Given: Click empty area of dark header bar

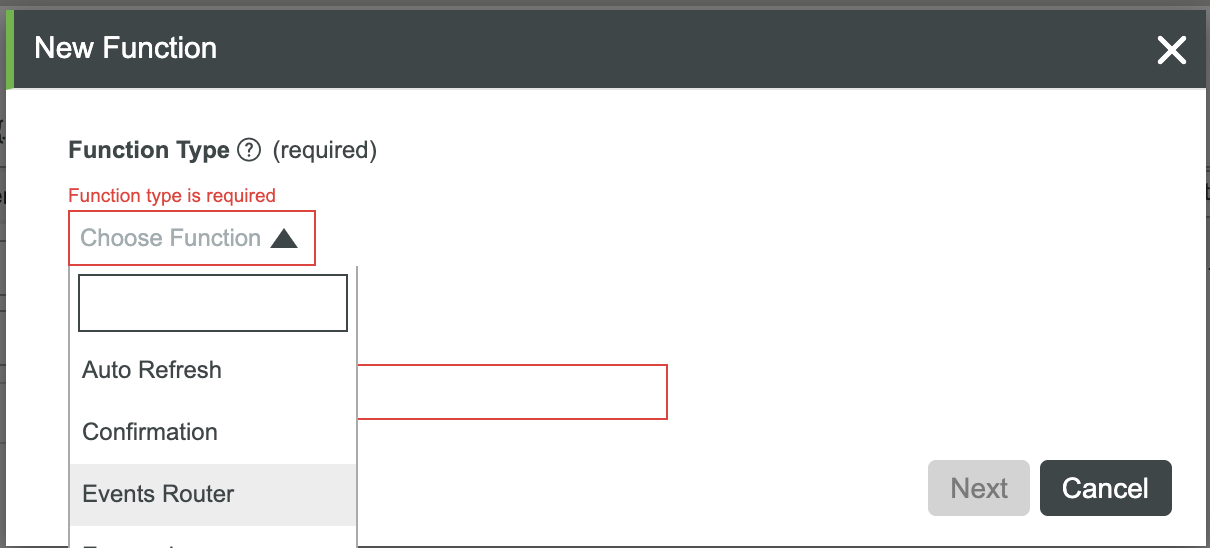Looking at the screenshot, I should click(650, 48).
